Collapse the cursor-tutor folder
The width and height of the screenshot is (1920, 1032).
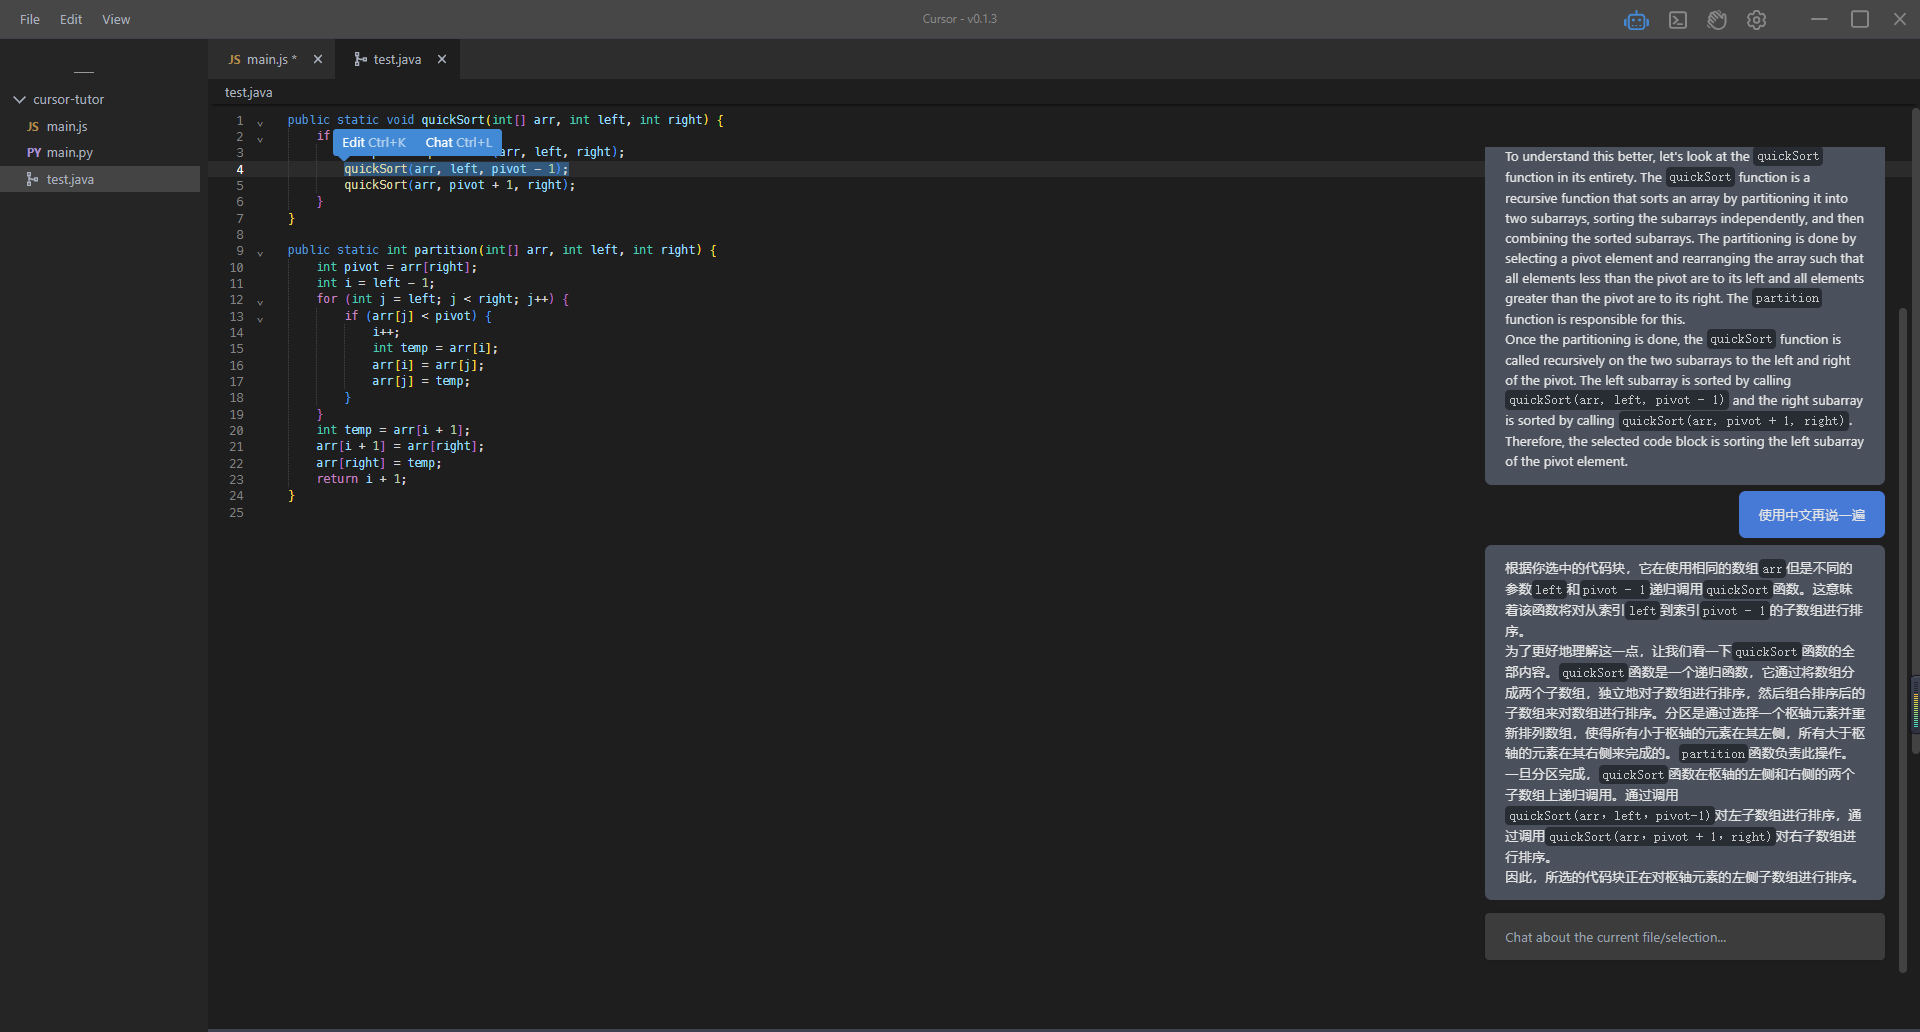point(19,100)
